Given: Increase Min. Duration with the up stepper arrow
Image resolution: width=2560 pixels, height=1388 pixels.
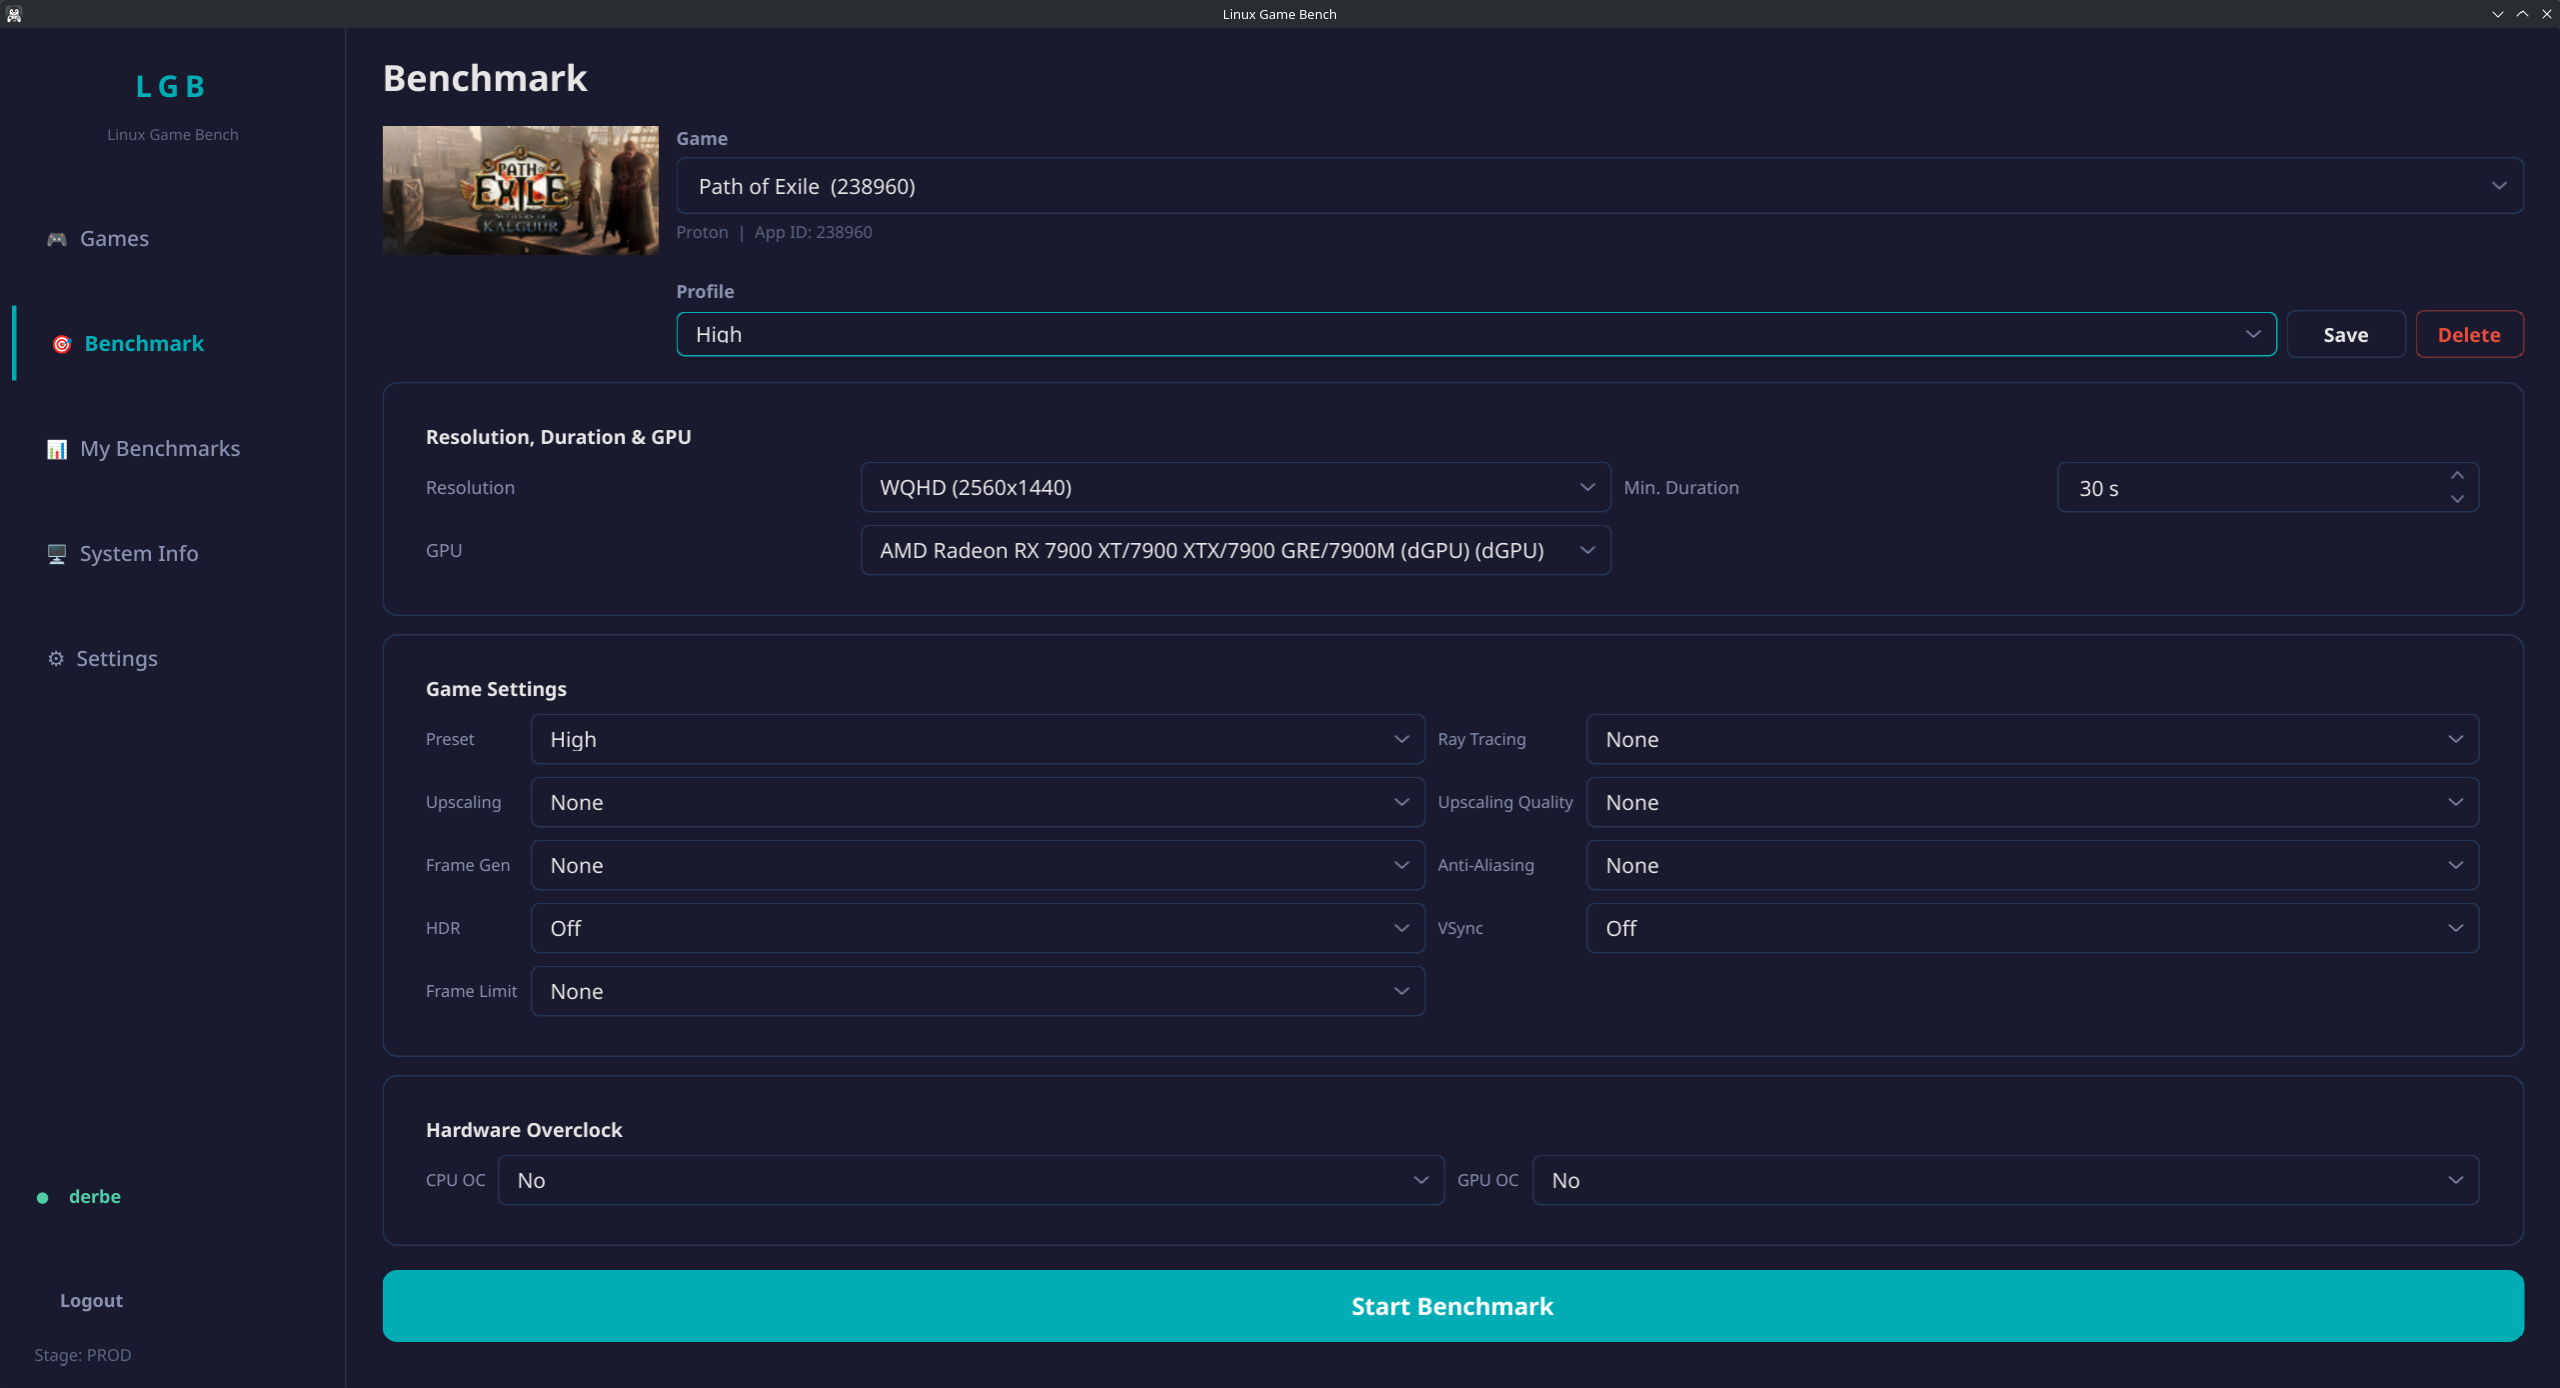Looking at the screenshot, I should 2458,477.
